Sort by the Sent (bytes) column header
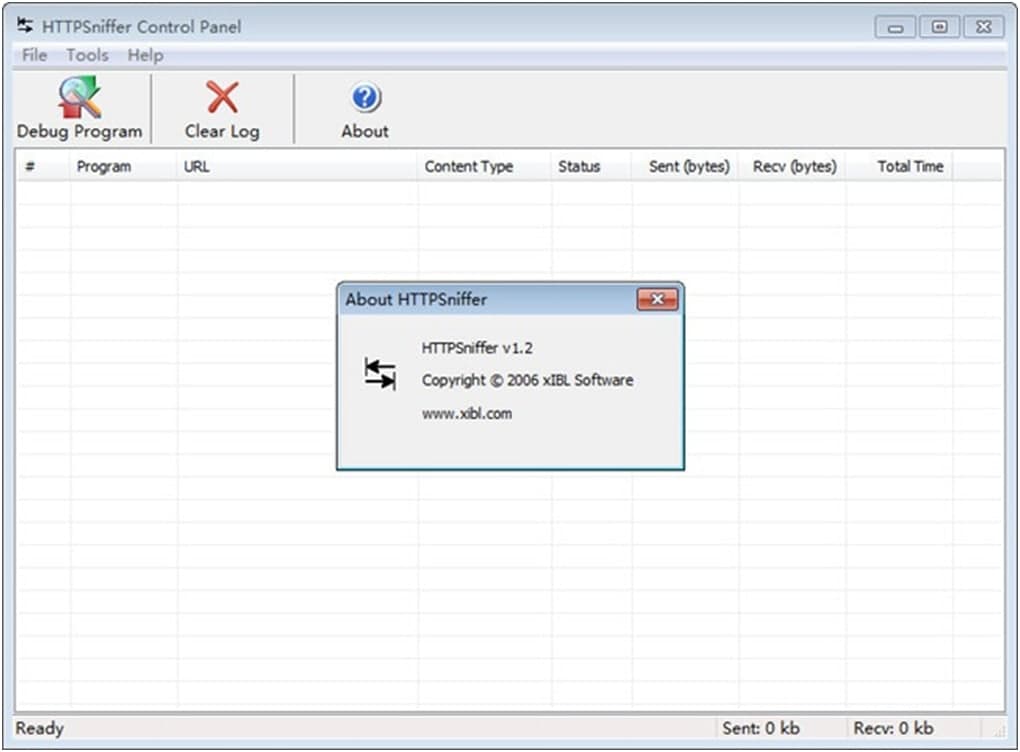 685,167
